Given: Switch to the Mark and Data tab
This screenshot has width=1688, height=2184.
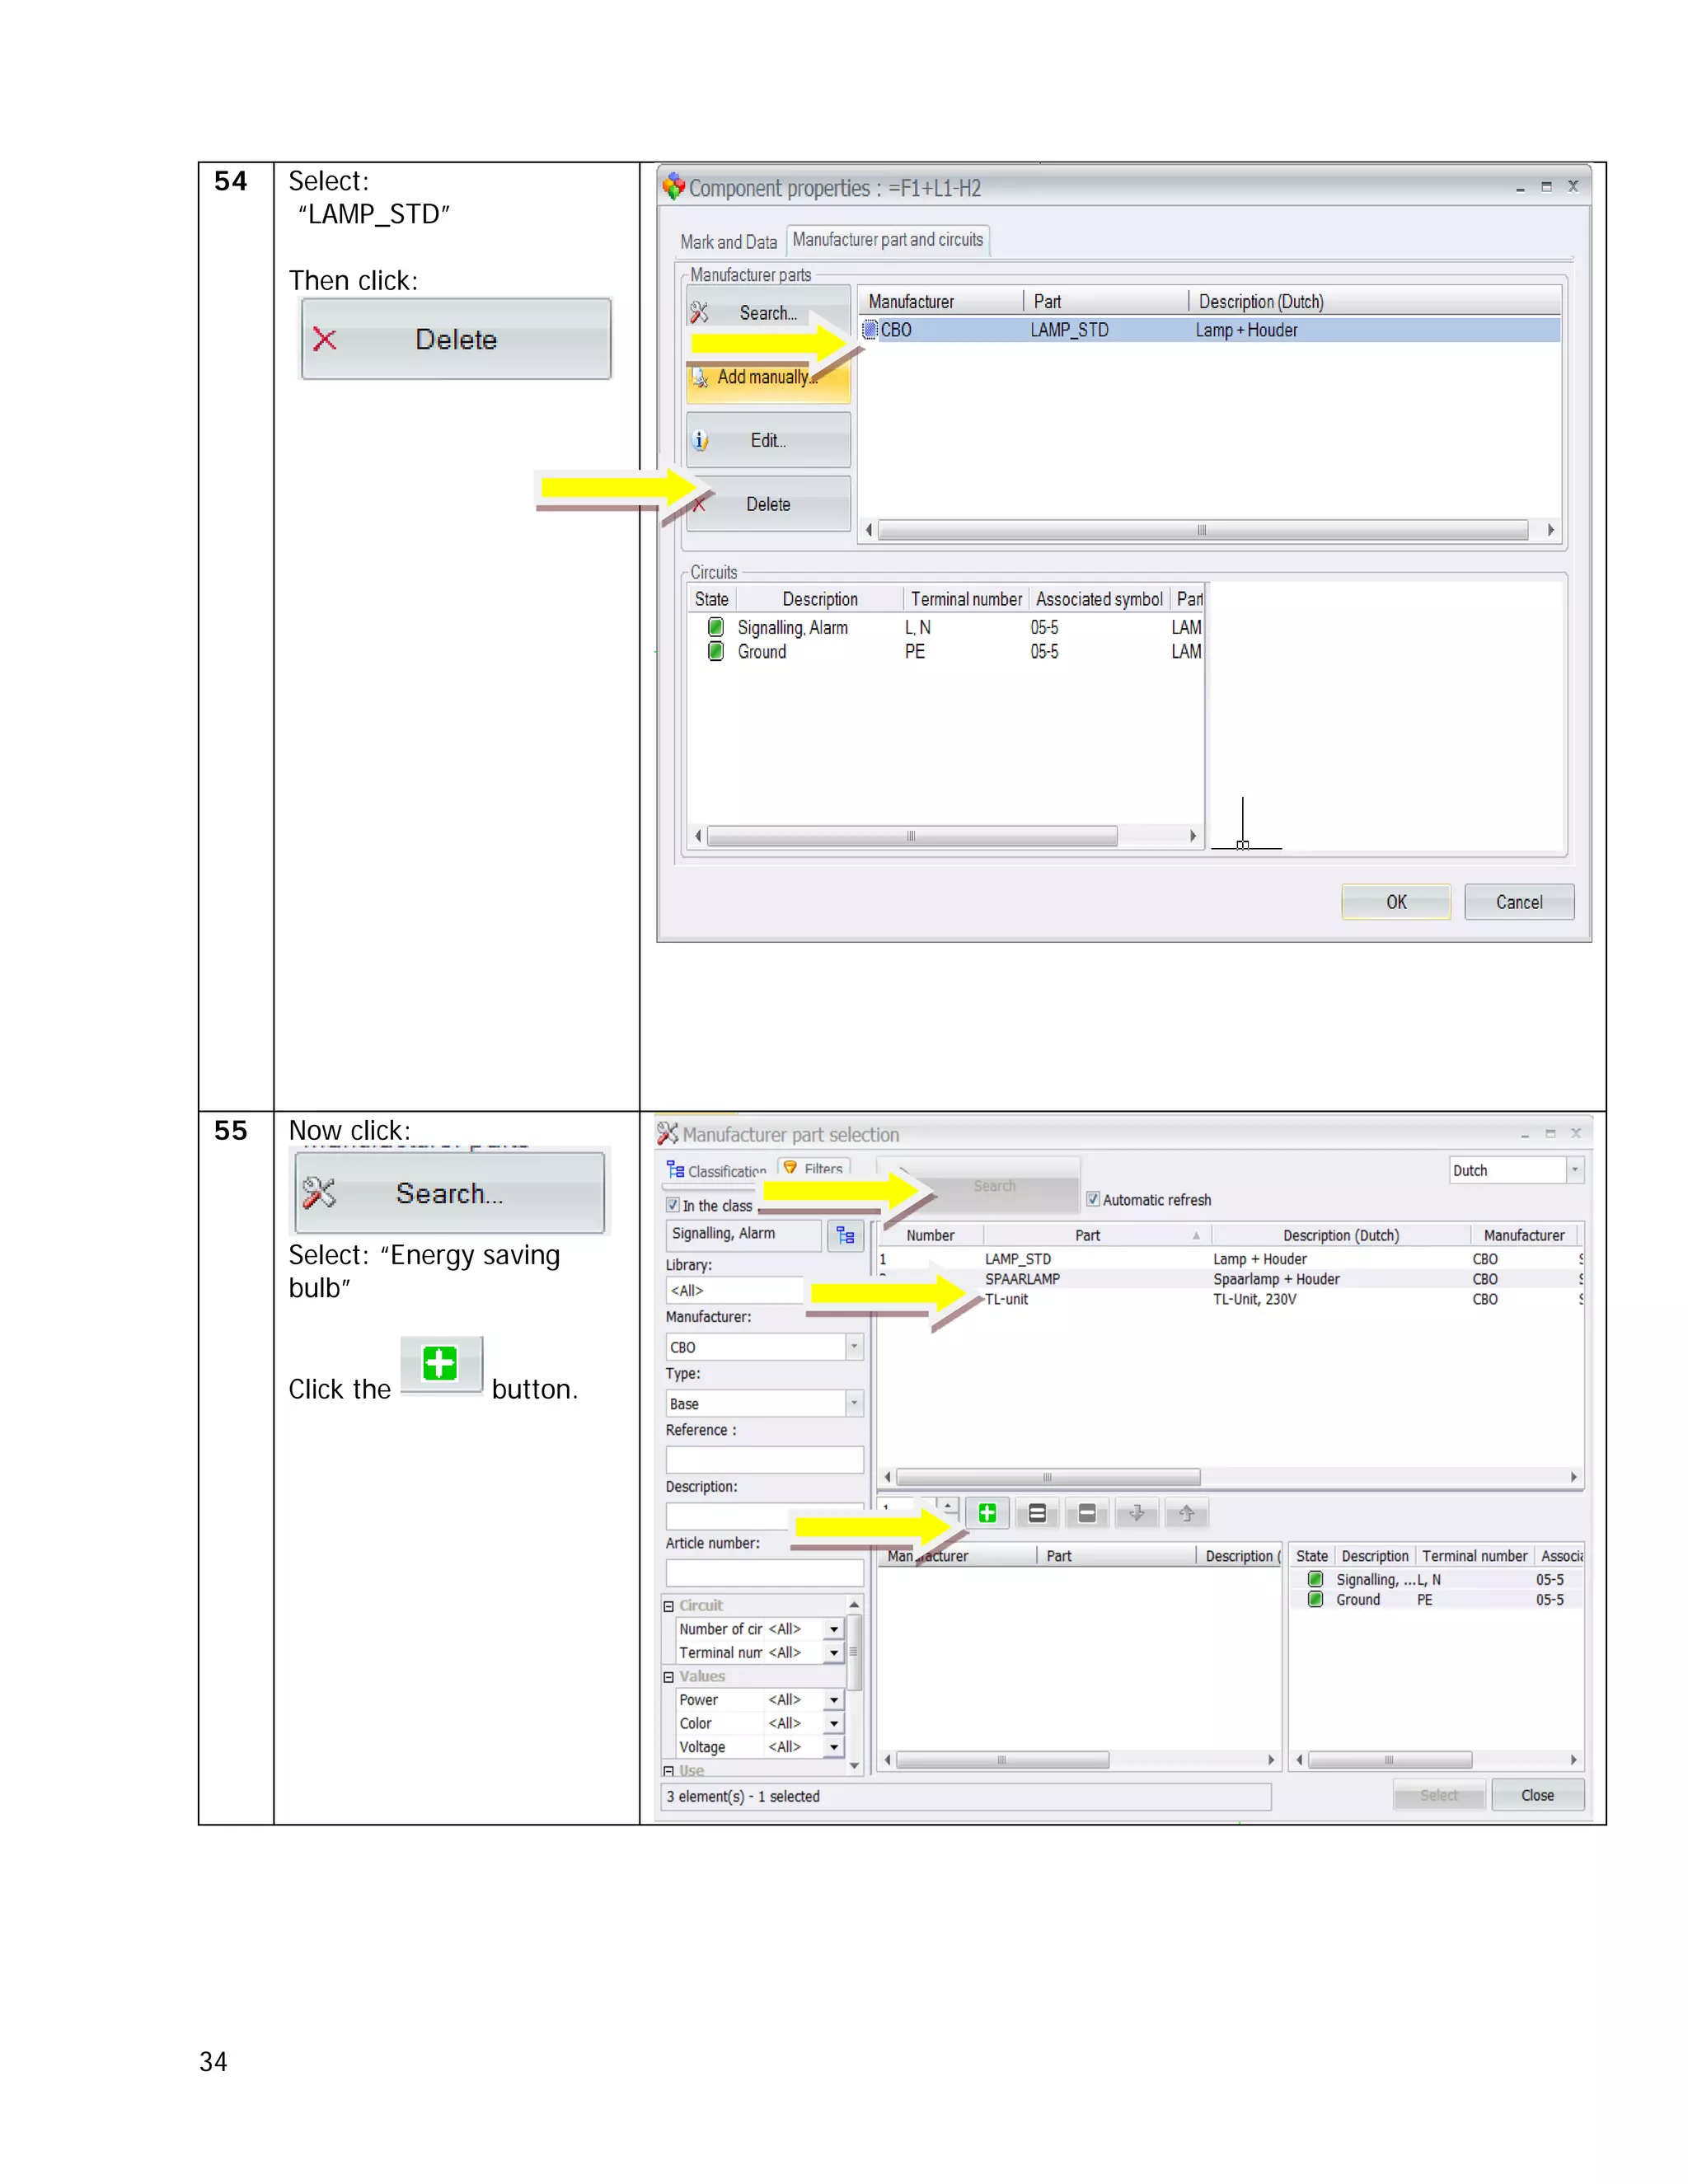Looking at the screenshot, I should [x=728, y=242].
